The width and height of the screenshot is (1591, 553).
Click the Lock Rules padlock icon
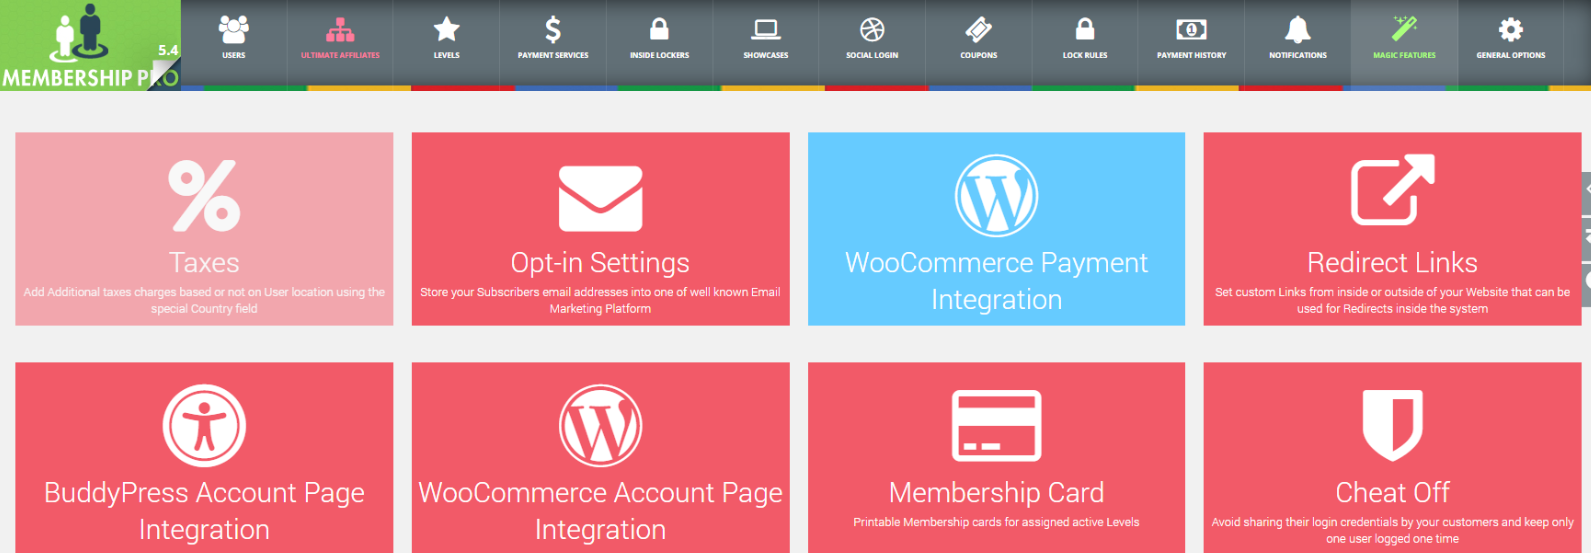coord(1085,29)
